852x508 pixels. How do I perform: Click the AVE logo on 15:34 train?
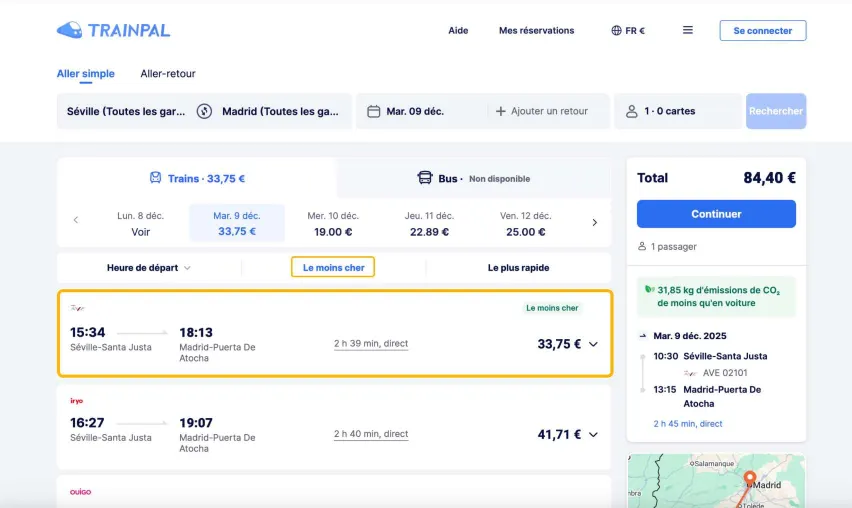[78, 308]
